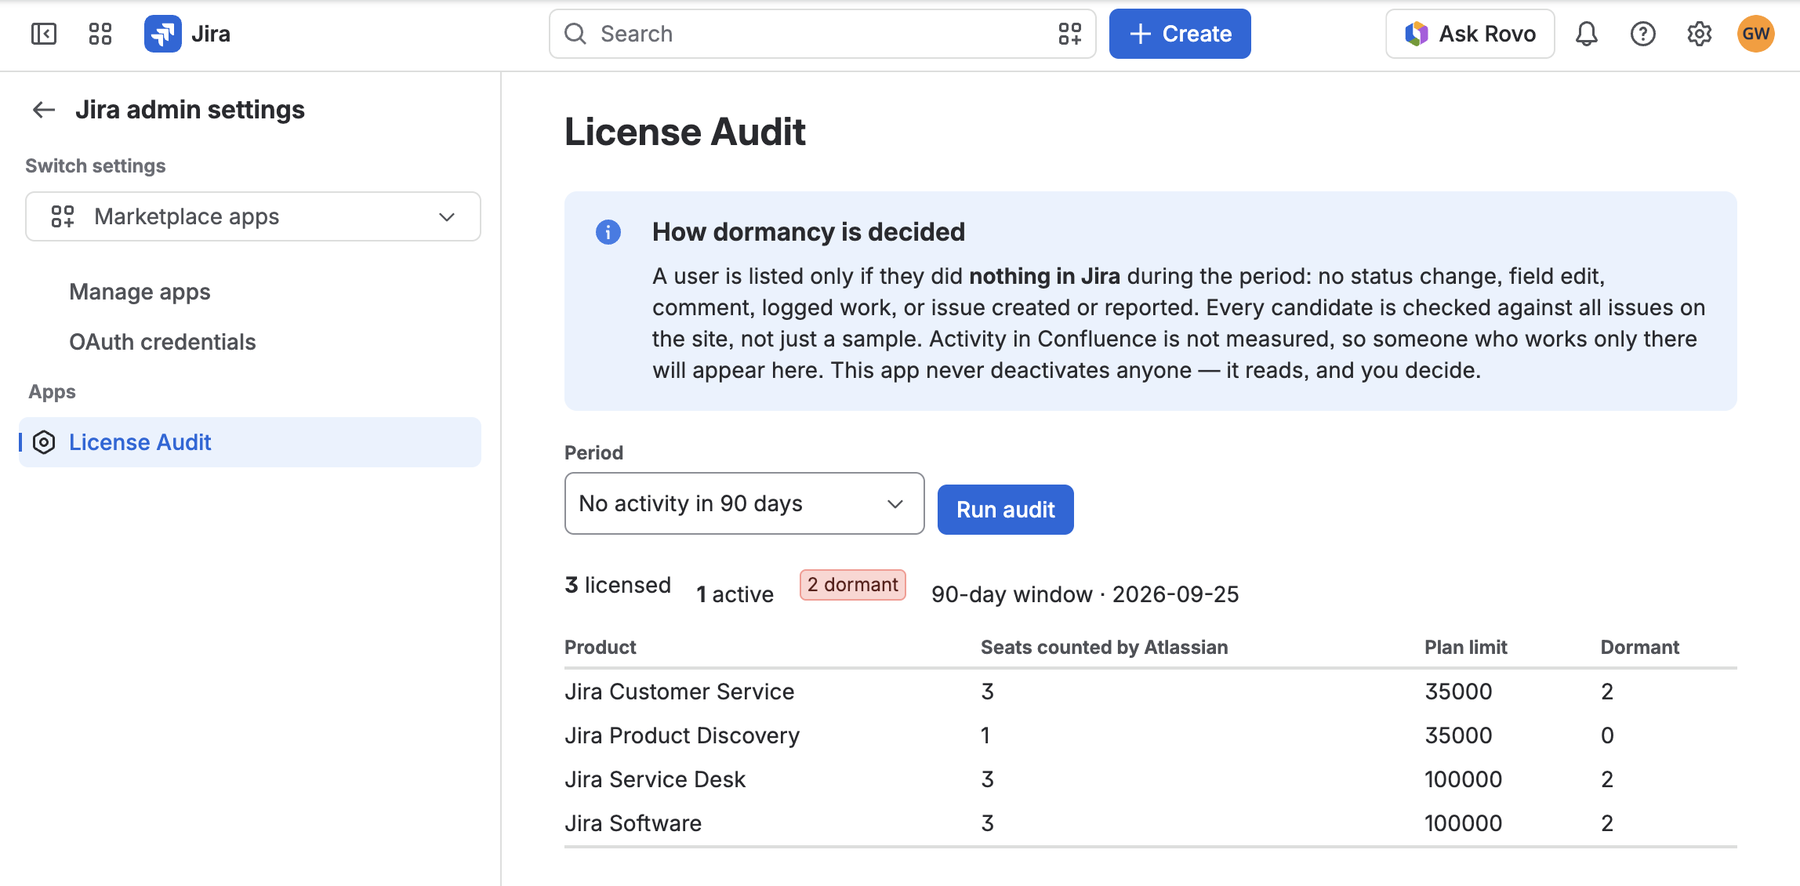
Task: Click the magnifier icon in search bar
Action: [x=575, y=34]
